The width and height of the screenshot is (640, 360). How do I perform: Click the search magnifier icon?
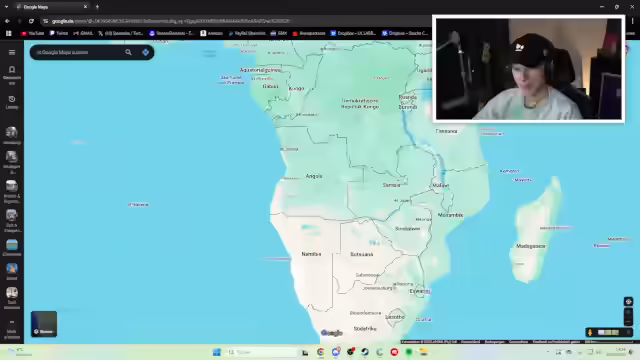(128, 52)
